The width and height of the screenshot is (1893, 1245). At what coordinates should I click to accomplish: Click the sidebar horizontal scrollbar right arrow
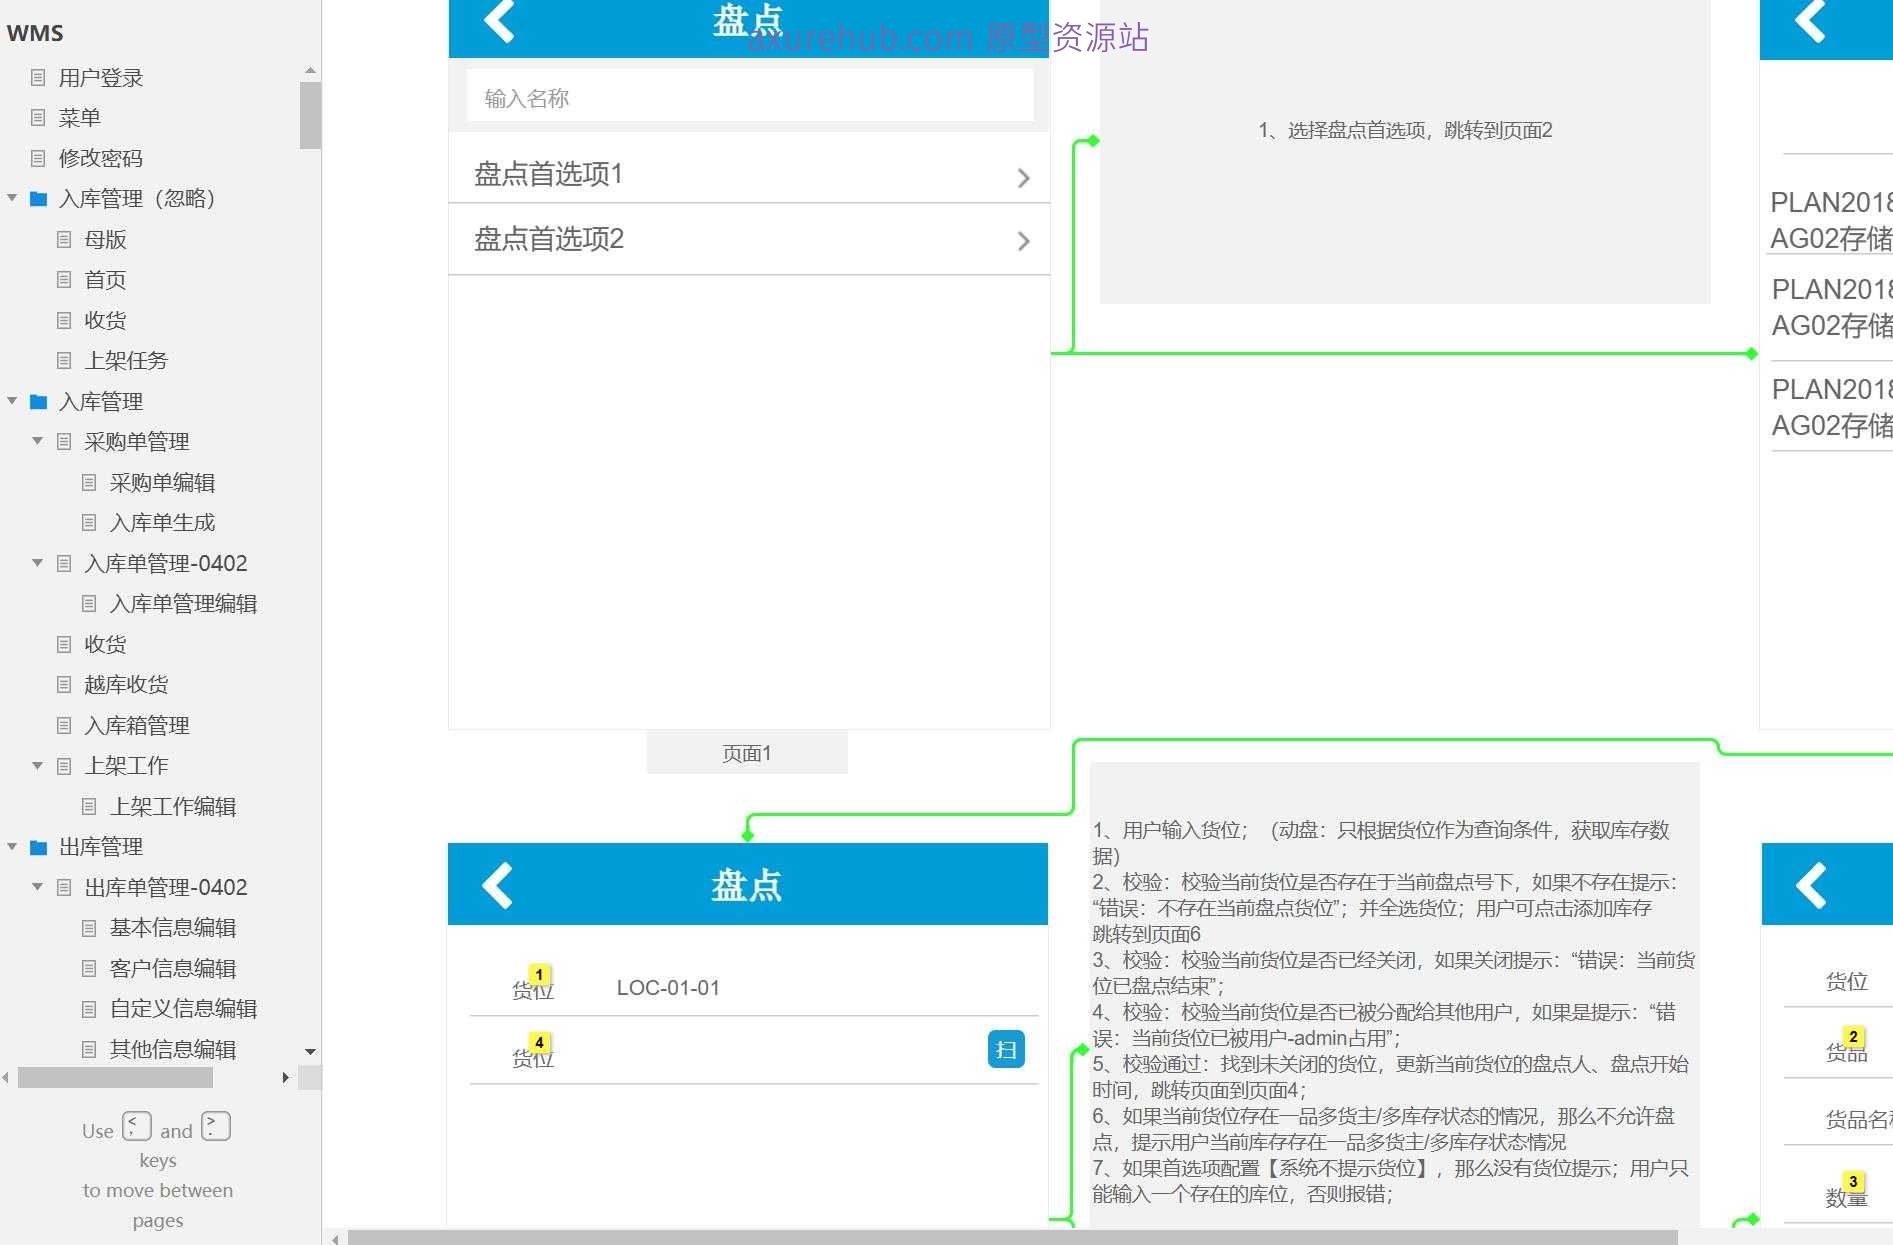[286, 1077]
